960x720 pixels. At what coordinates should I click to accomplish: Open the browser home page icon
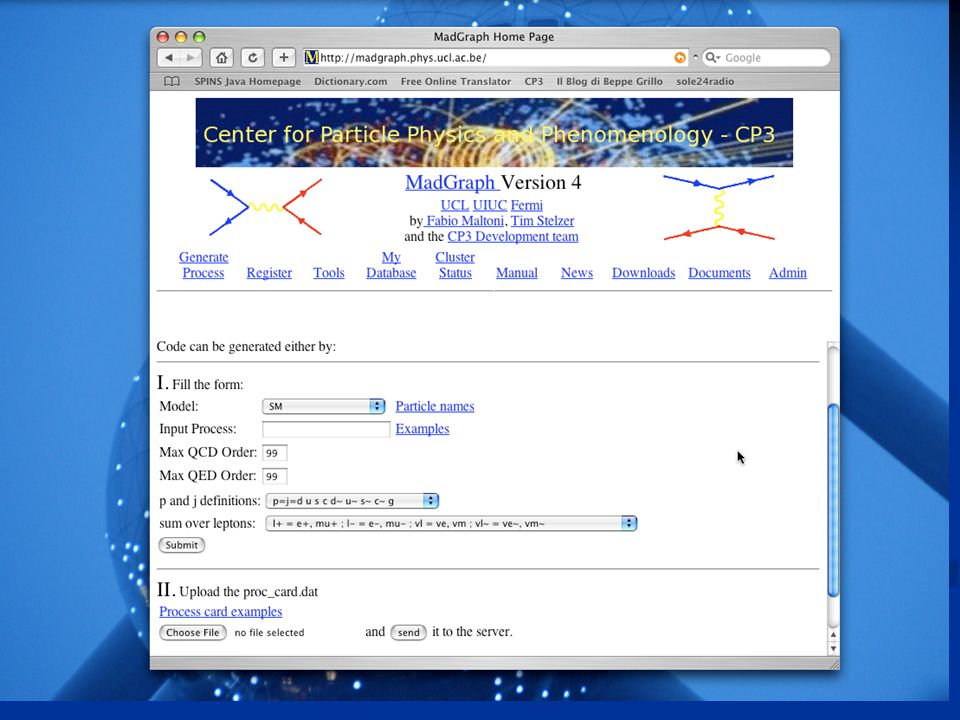tap(222, 58)
